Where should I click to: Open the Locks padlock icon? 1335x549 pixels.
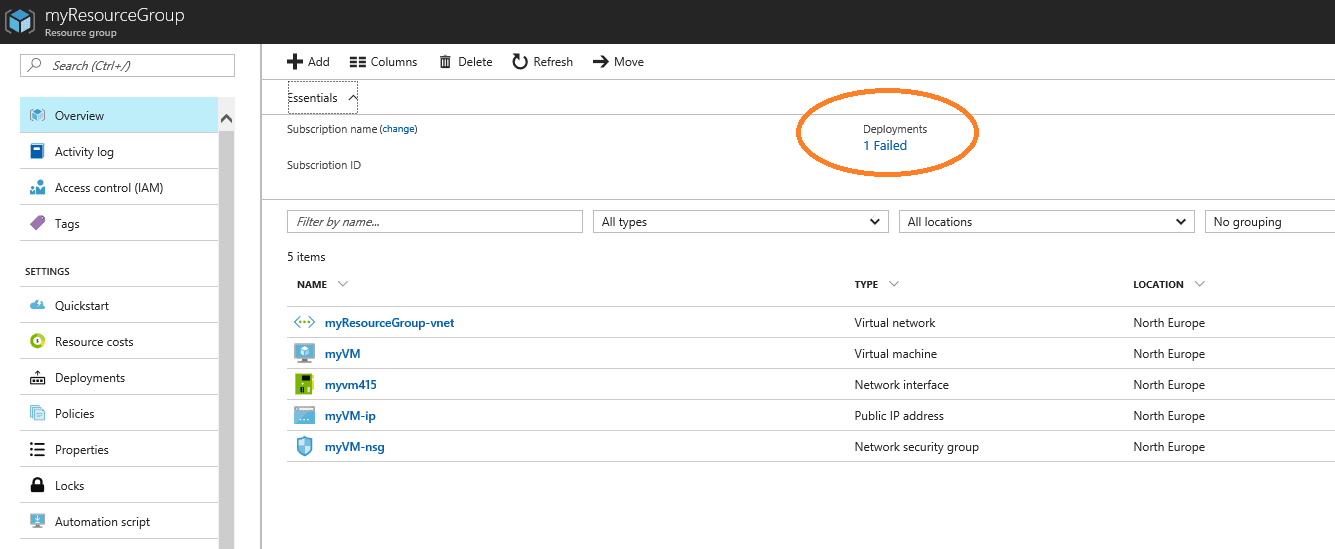38,486
